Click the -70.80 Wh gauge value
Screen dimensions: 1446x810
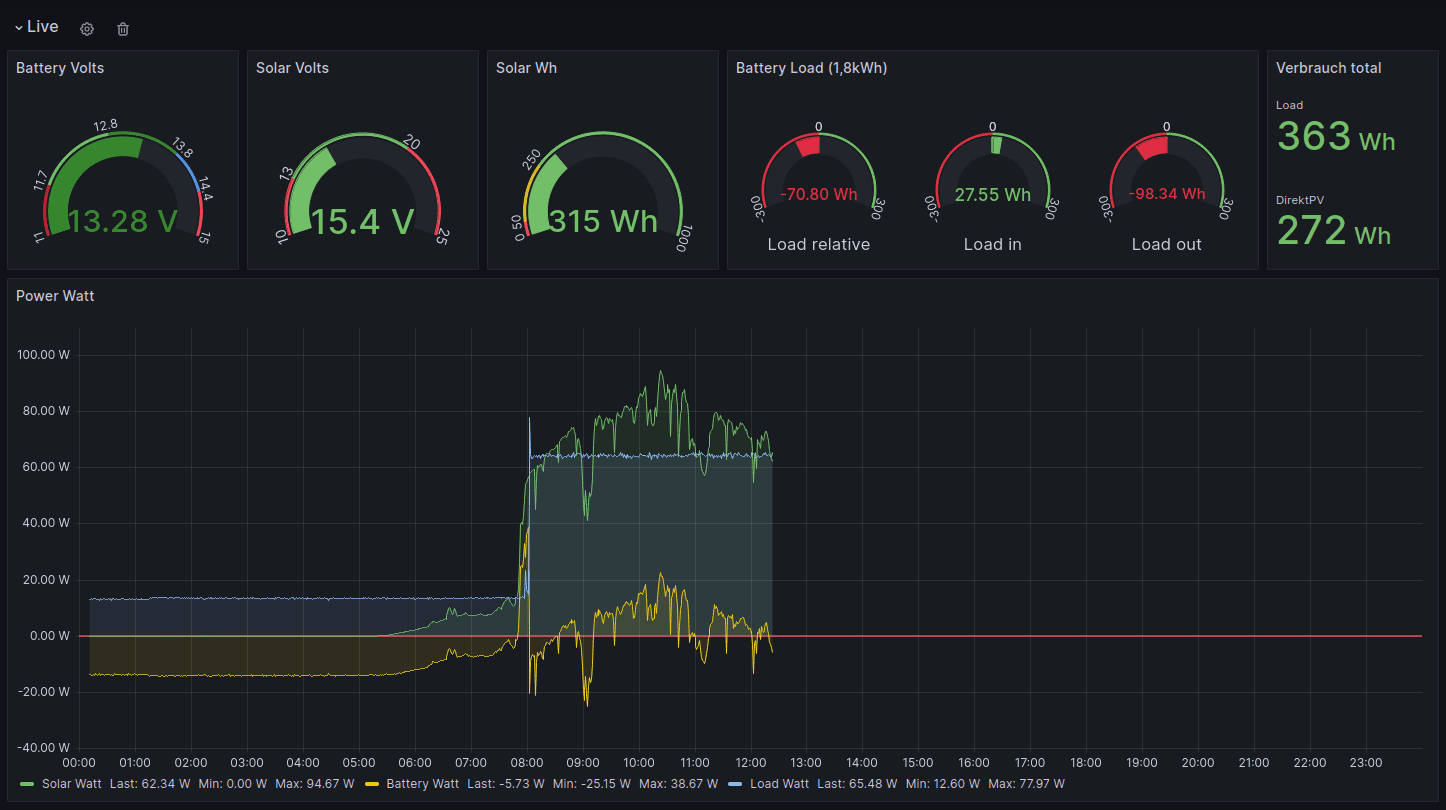[x=819, y=194]
